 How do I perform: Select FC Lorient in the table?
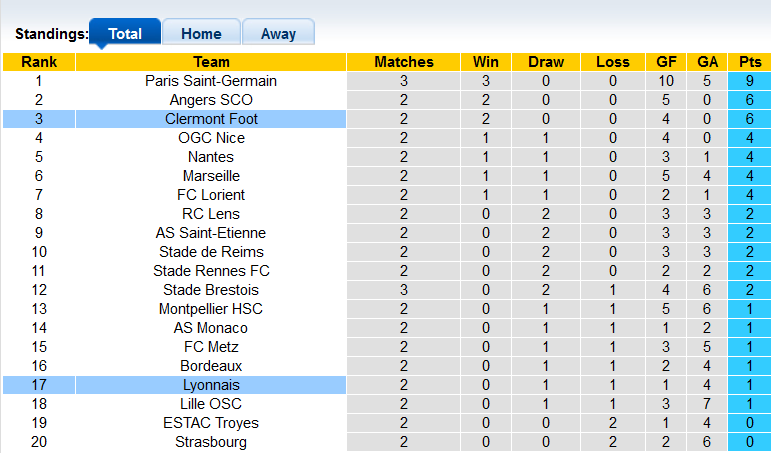click(x=211, y=195)
